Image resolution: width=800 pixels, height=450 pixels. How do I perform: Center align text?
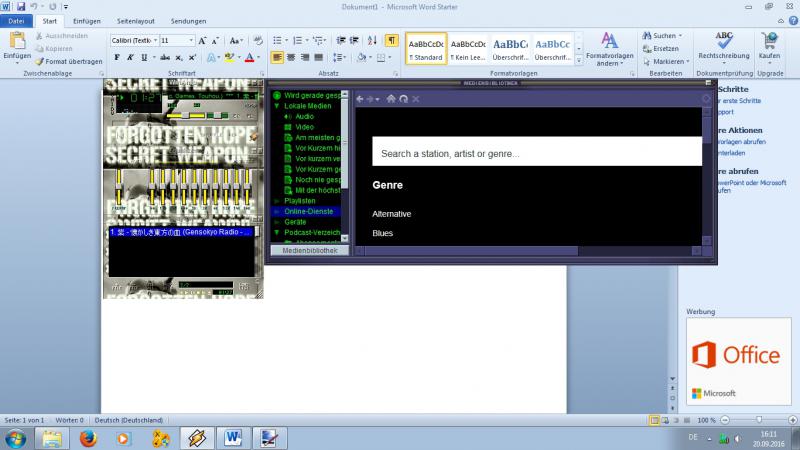pyautogui.click(x=291, y=58)
